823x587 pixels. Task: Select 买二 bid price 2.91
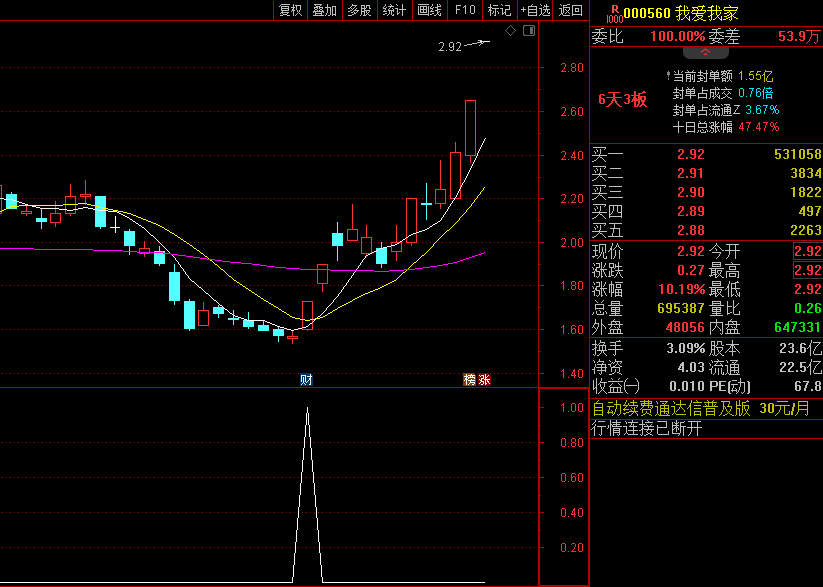pyautogui.click(x=691, y=173)
